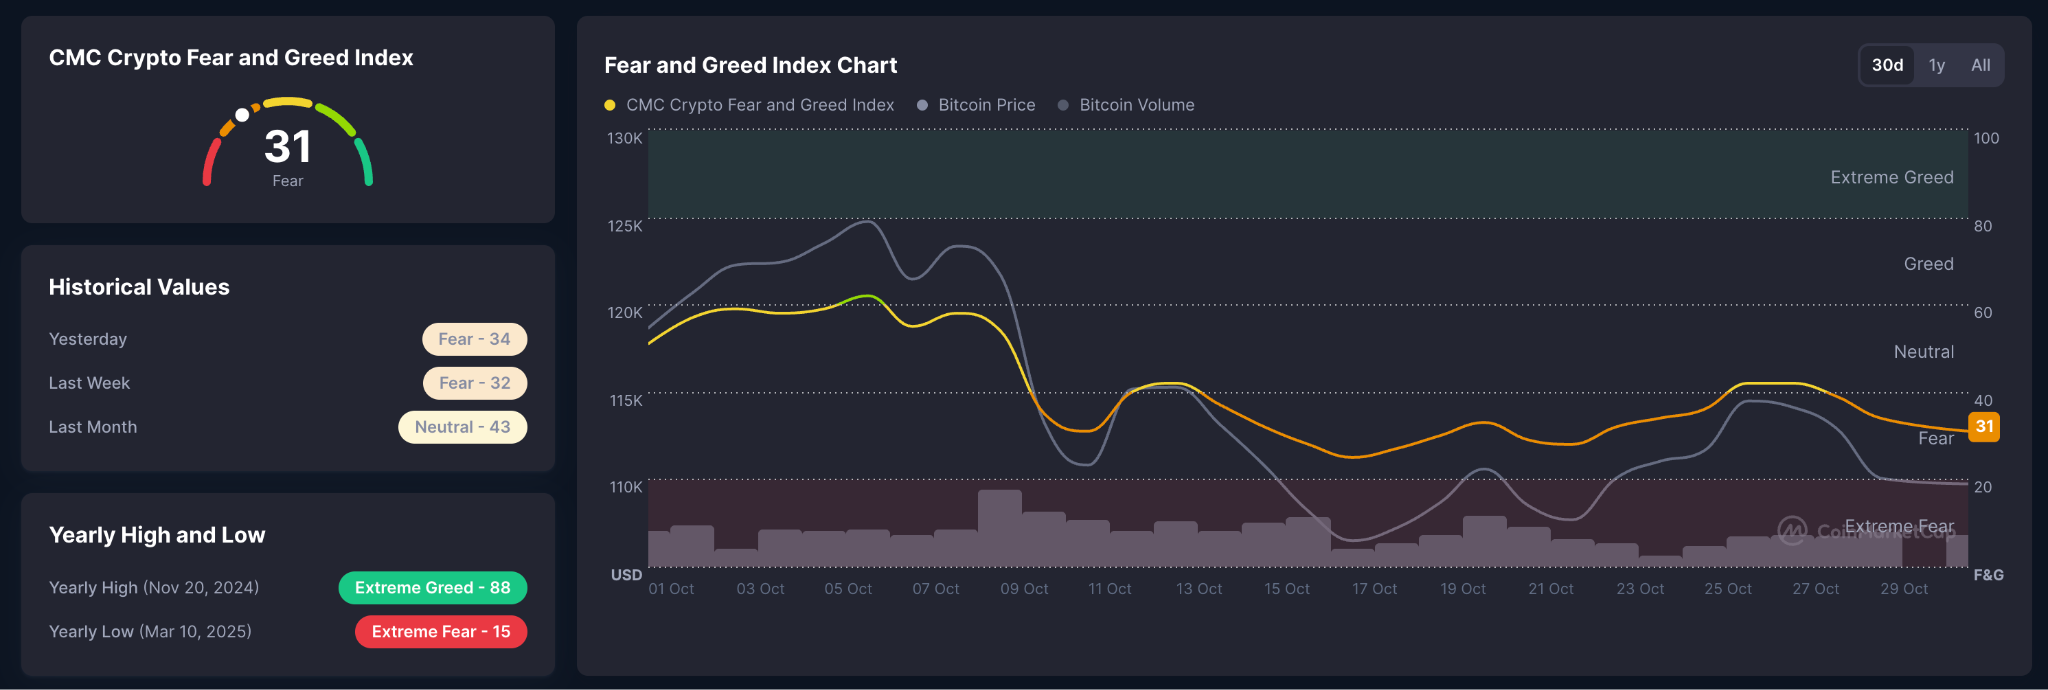Click the 'Last Month' row label
The width and height of the screenshot is (2048, 690).
[x=93, y=427]
